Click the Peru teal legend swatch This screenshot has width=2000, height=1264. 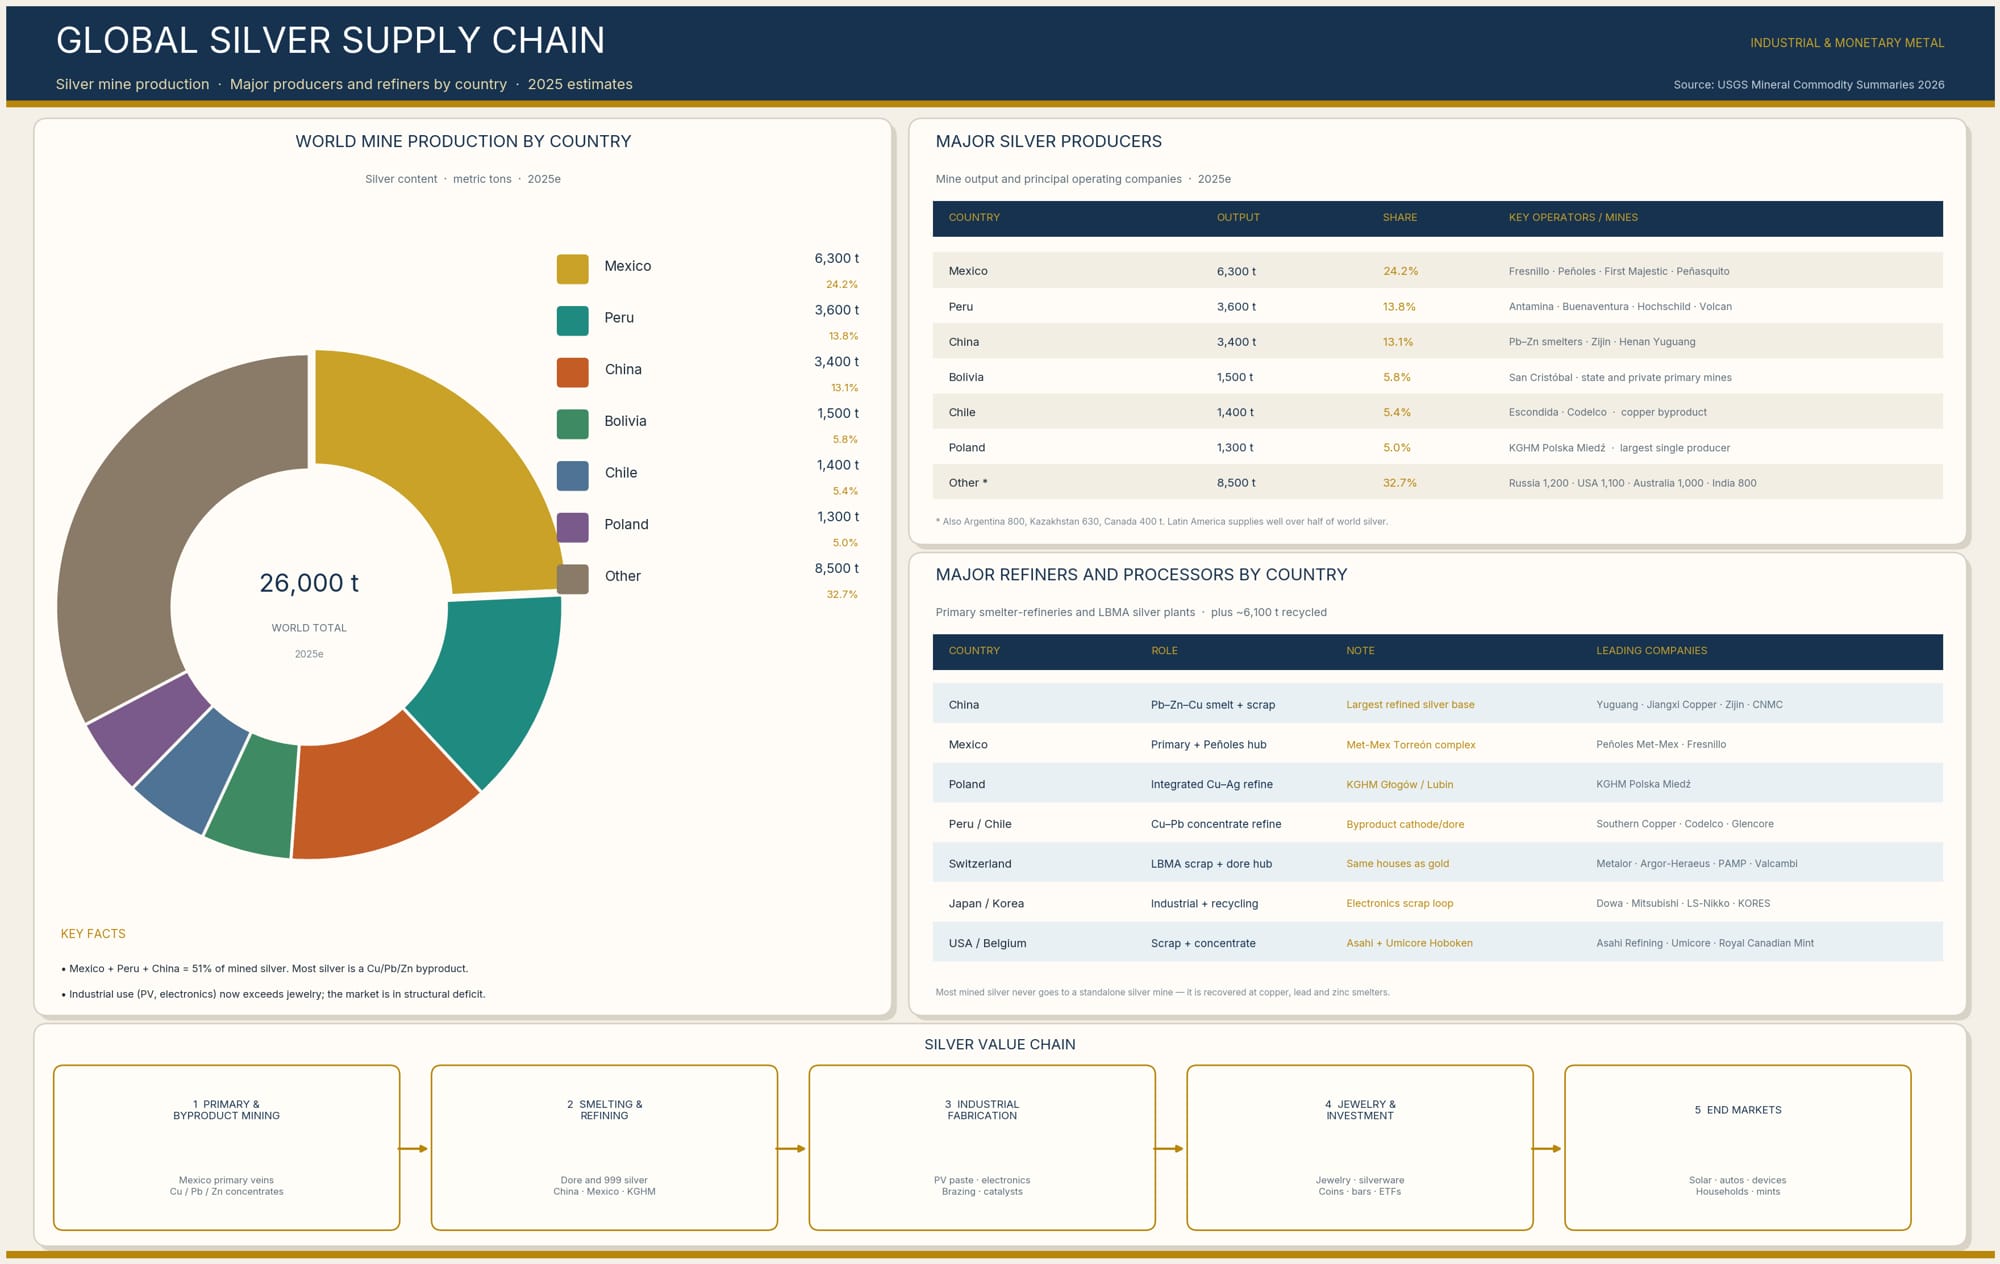click(572, 321)
